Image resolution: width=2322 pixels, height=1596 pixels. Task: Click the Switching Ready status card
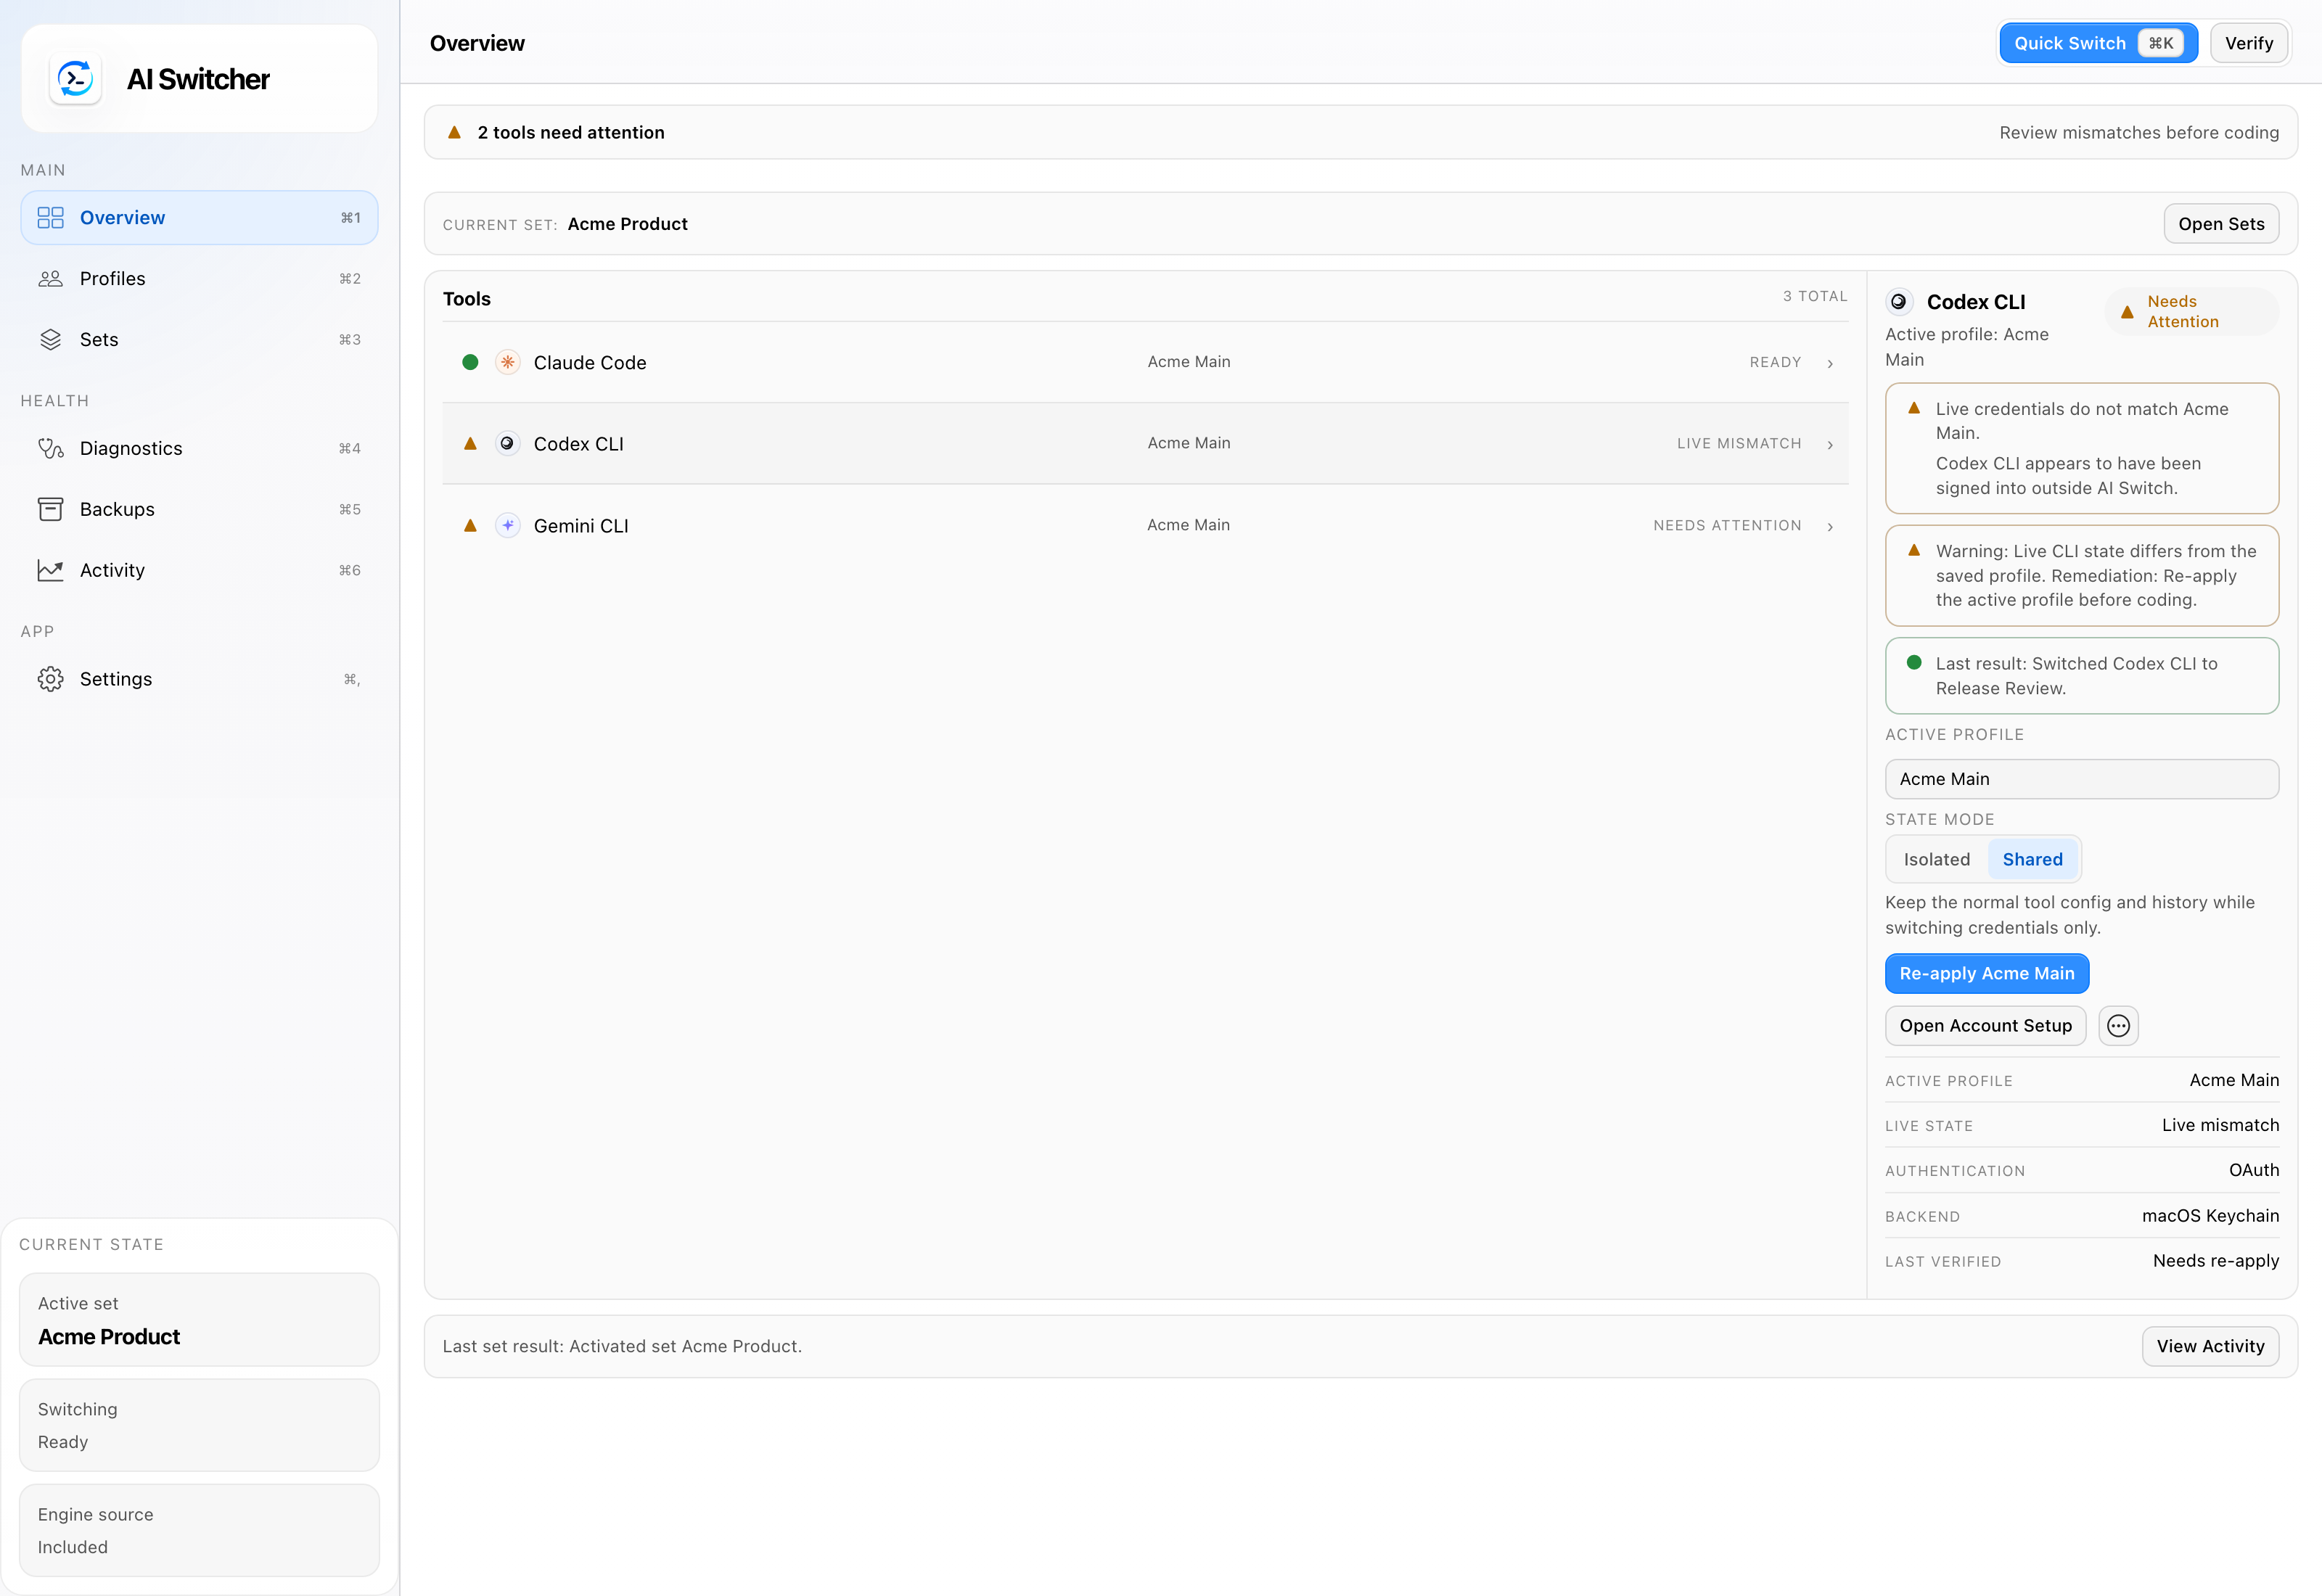pyautogui.click(x=199, y=1425)
